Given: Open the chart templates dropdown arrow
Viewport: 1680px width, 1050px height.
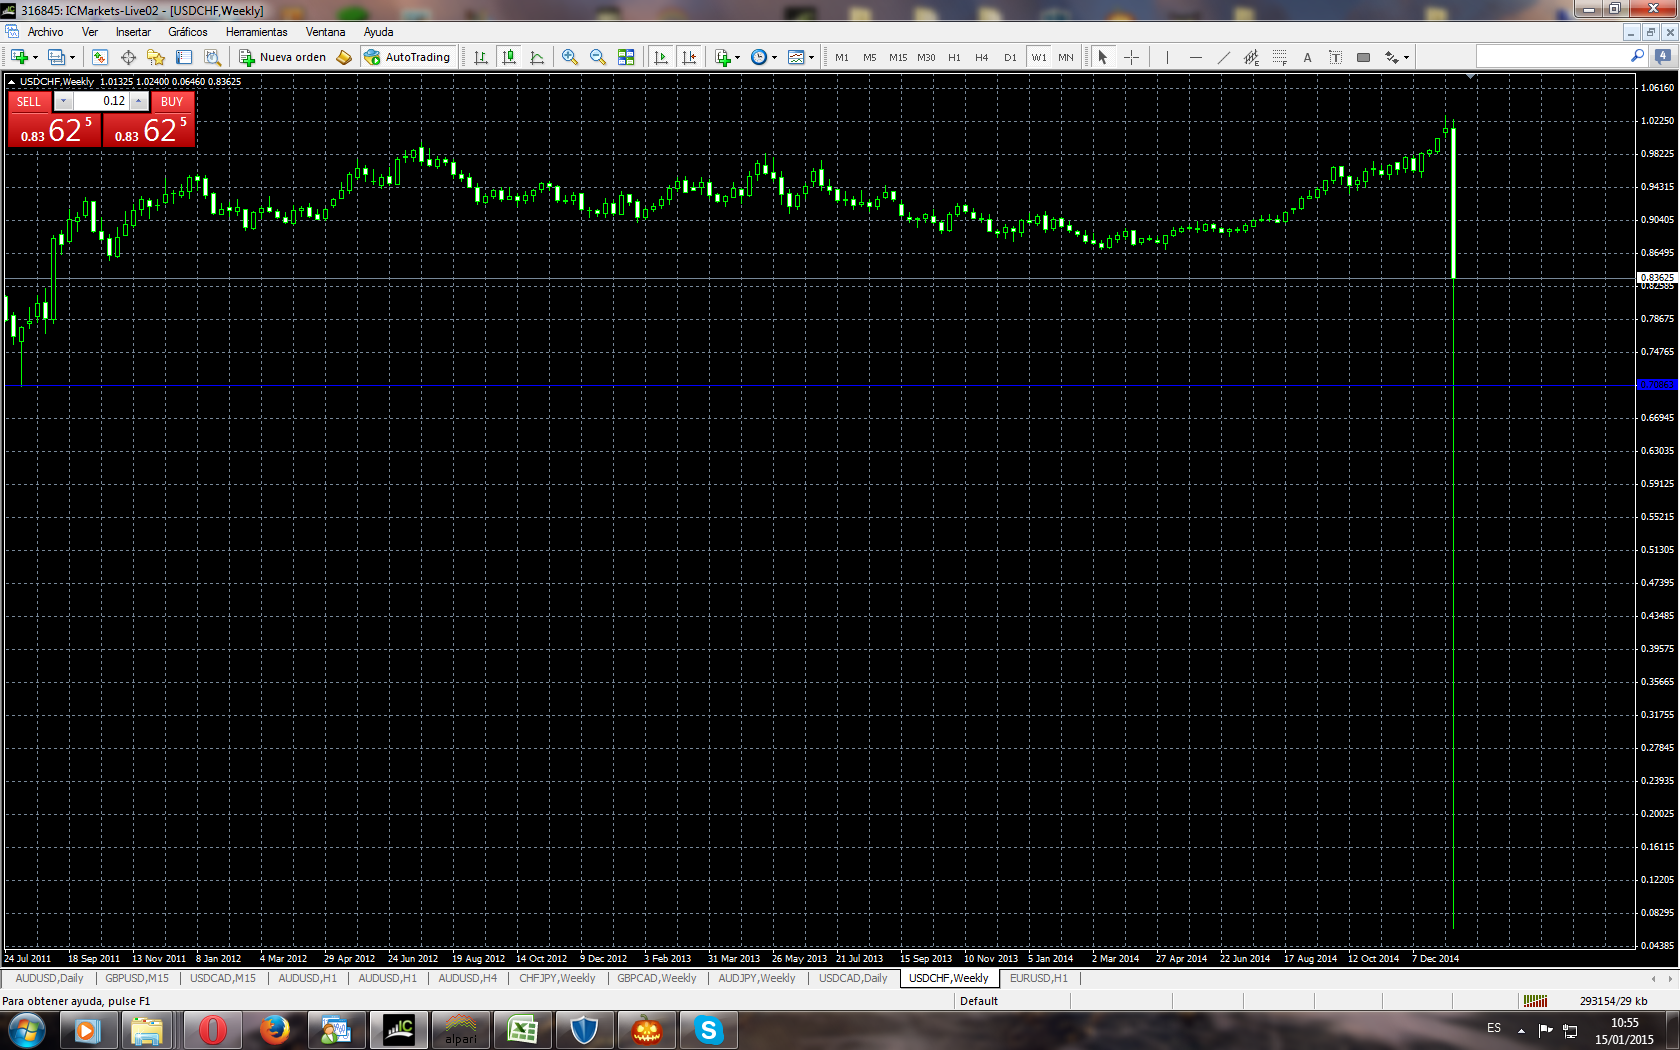Looking at the screenshot, I should click(811, 58).
